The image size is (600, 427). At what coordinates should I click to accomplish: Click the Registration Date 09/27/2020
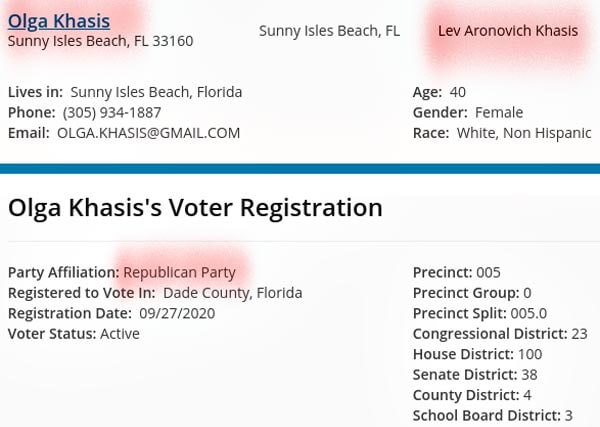click(x=177, y=313)
